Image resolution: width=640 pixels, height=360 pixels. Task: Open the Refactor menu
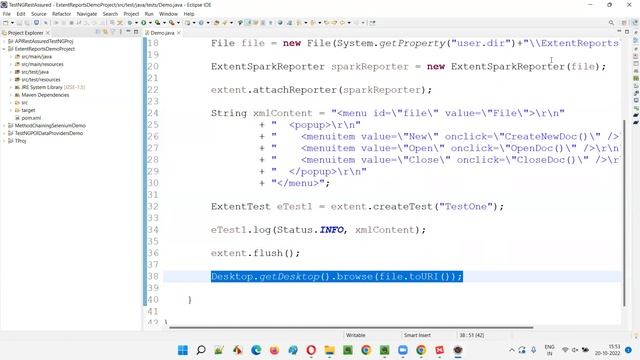[x=62, y=14]
